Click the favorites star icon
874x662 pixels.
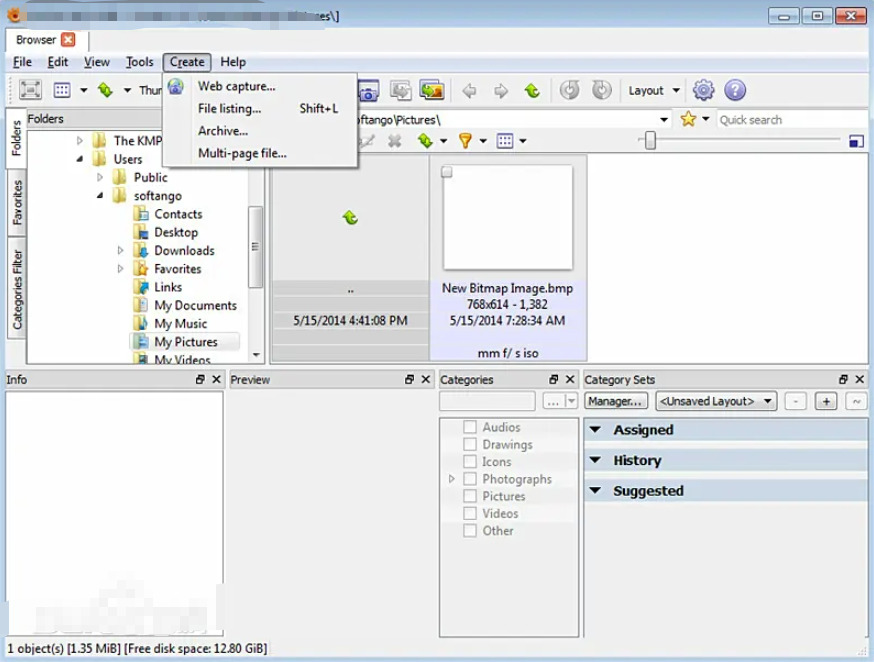(688, 119)
